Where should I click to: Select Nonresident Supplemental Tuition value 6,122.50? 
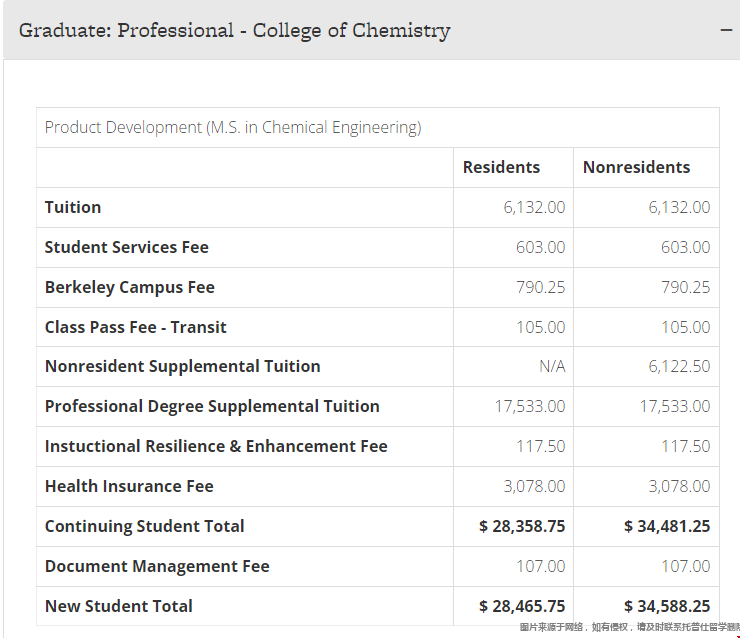pyautogui.click(x=679, y=366)
